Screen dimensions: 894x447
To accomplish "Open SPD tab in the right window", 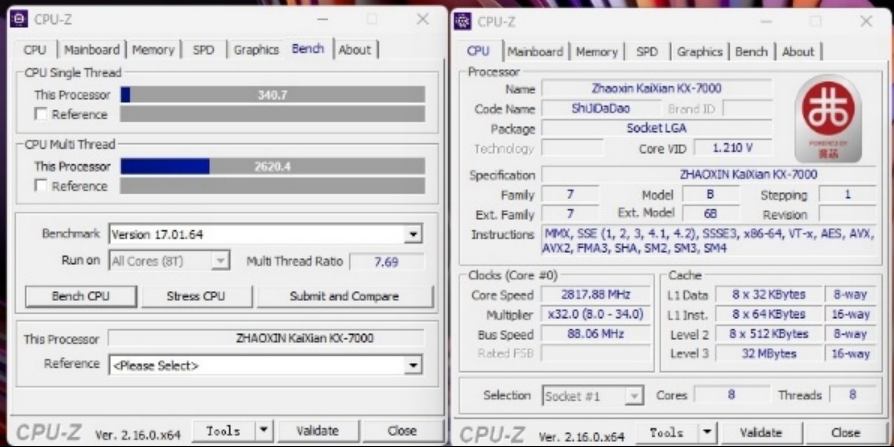I will point(647,52).
